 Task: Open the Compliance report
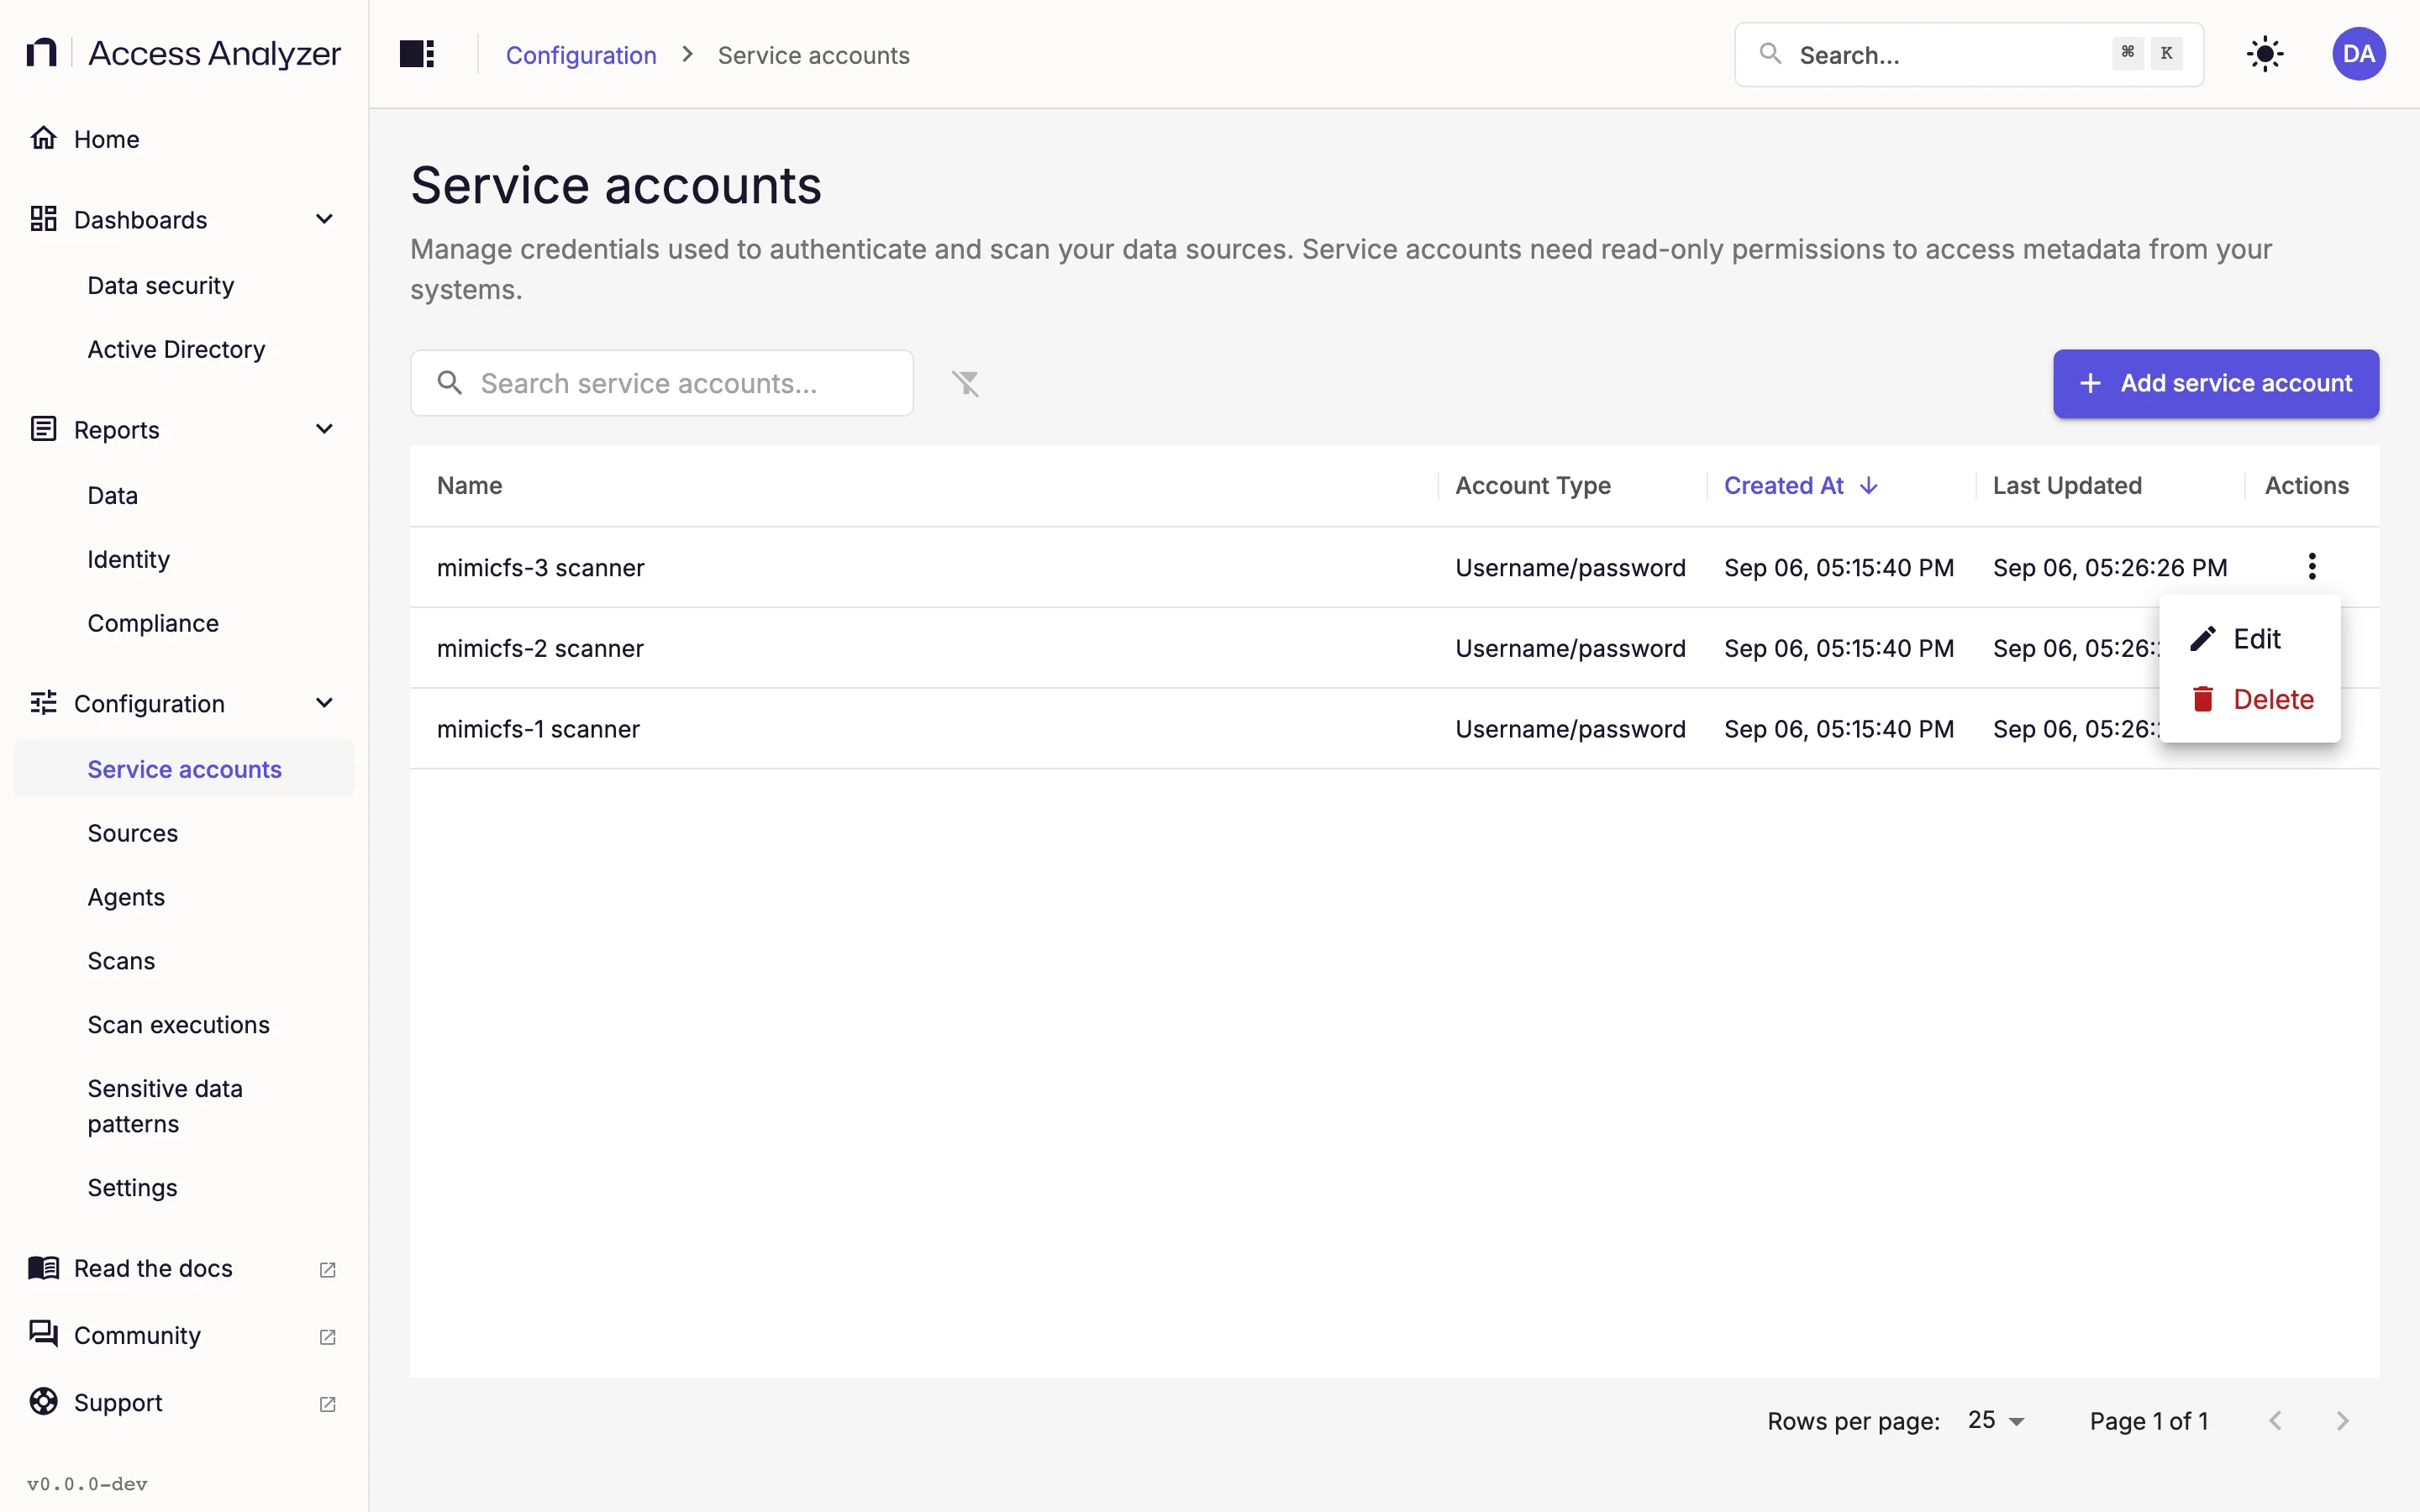[x=153, y=624]
